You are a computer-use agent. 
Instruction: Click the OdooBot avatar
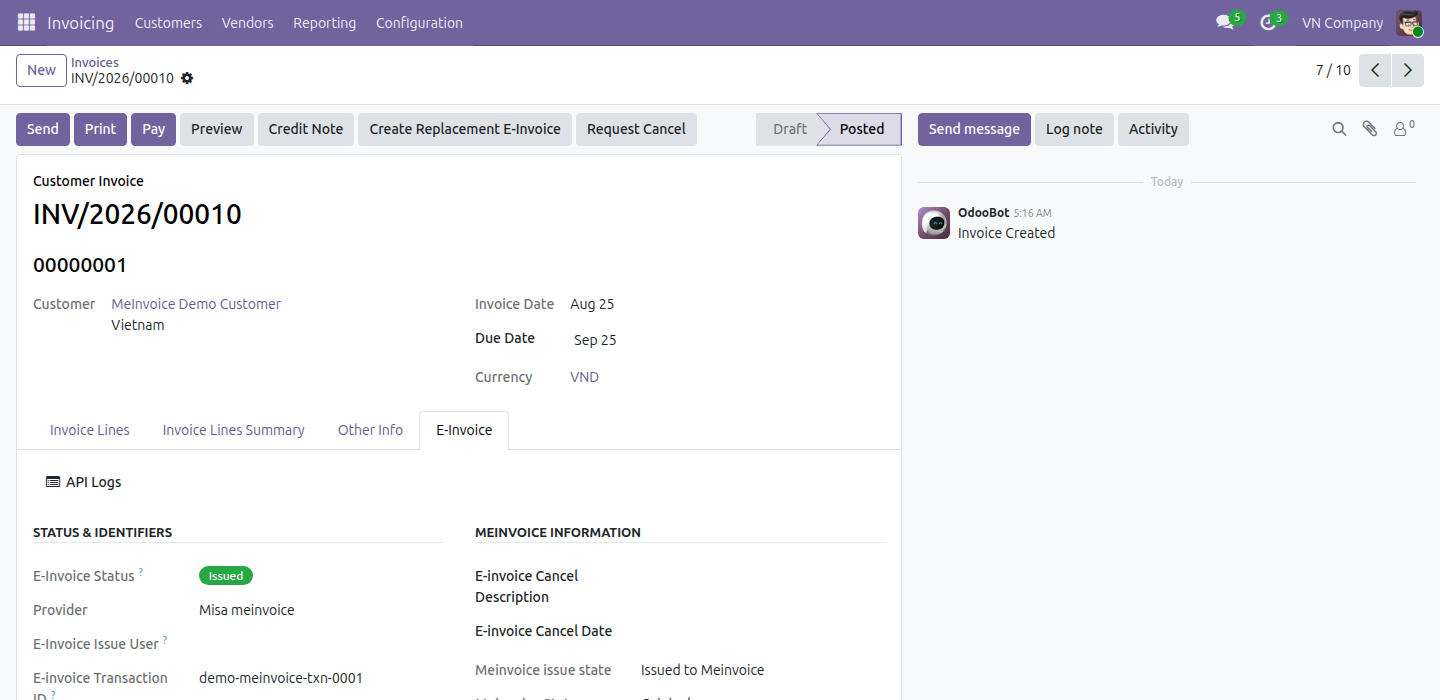[934, 223]
